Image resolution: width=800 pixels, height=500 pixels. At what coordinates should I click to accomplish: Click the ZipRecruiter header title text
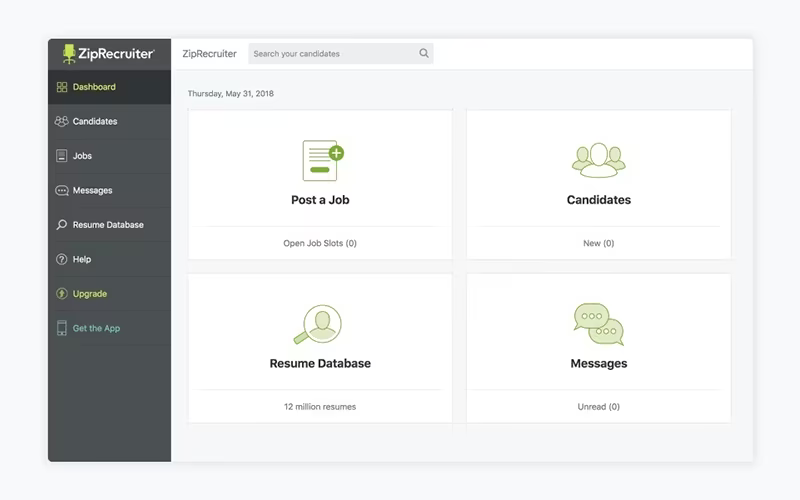[210, 54]
